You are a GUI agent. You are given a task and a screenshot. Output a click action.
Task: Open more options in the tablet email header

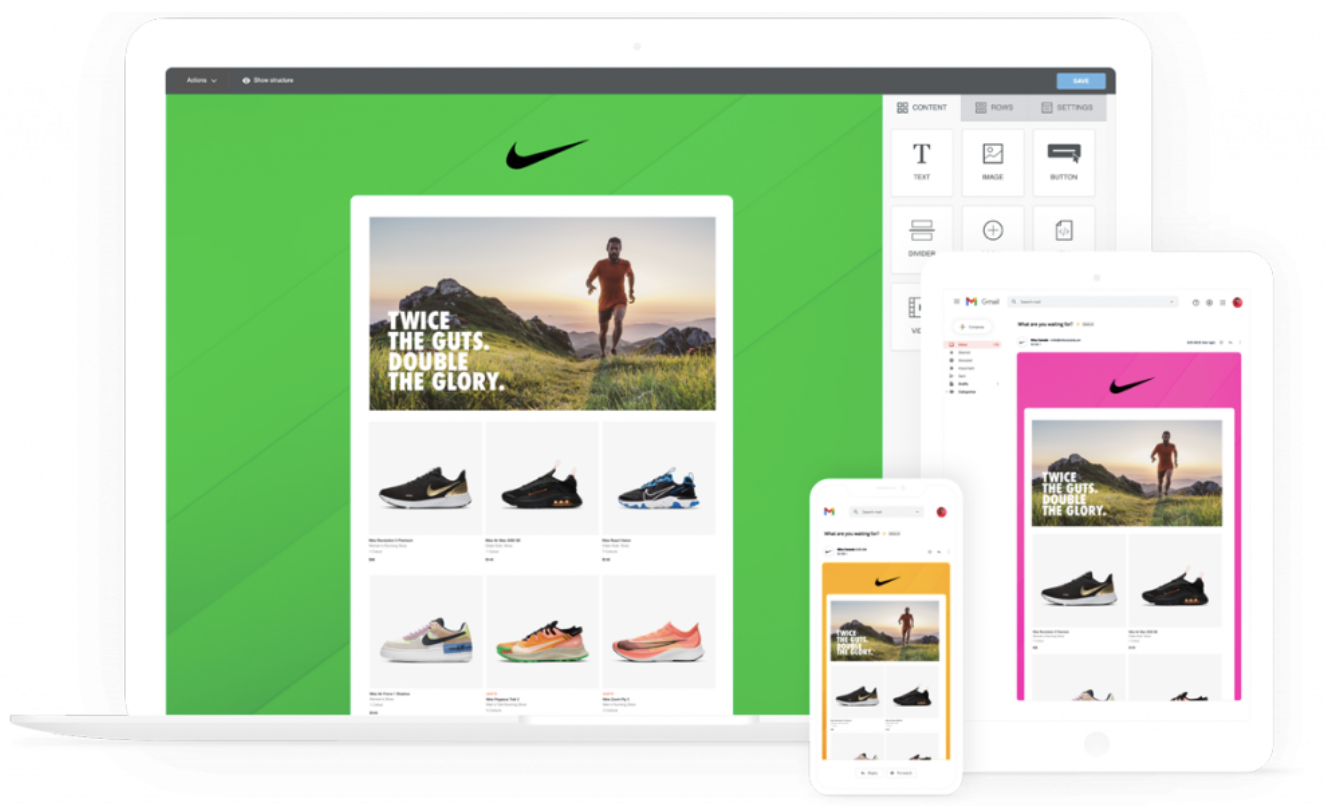[x=1240, y=342]
